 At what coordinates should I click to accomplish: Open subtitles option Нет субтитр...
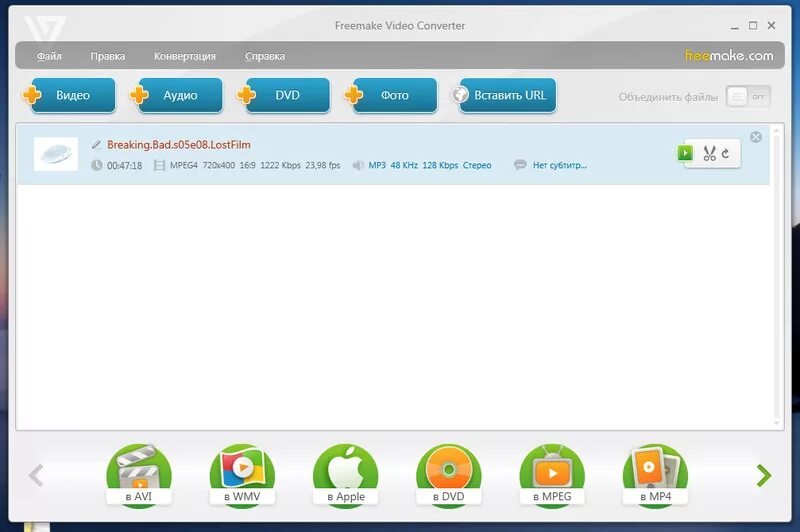(x=560, y=165)
